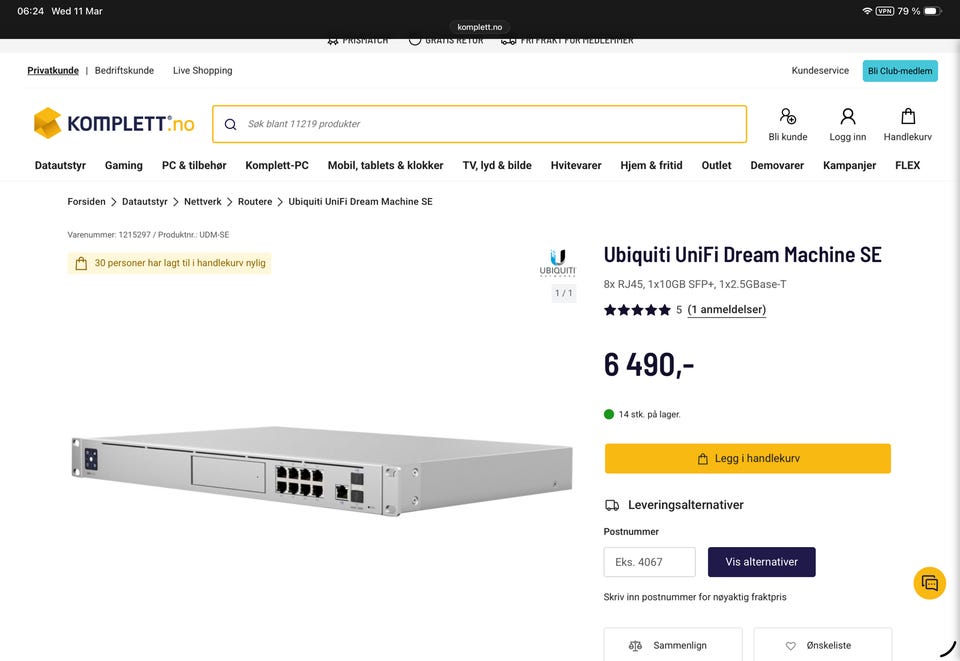
Task: Click the Ubiquiti brand logo
Action: (557, 263)
